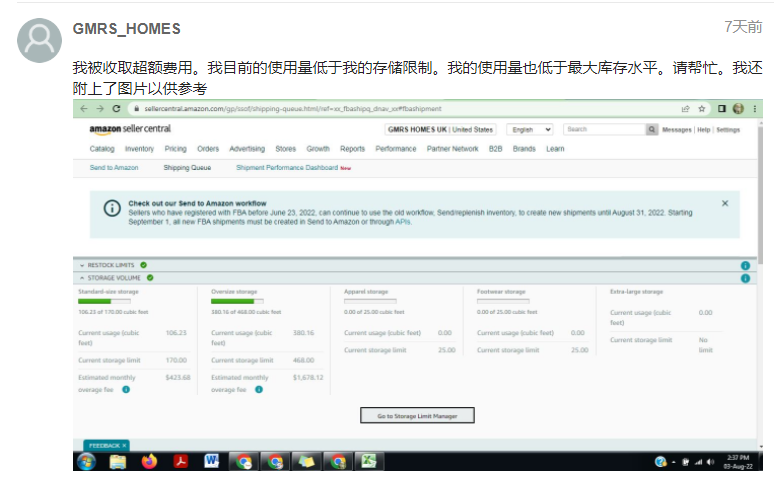Dismiss the Send to Amazon workflow banner
This screenshot has height=496, width=782.
pos(725,203)
